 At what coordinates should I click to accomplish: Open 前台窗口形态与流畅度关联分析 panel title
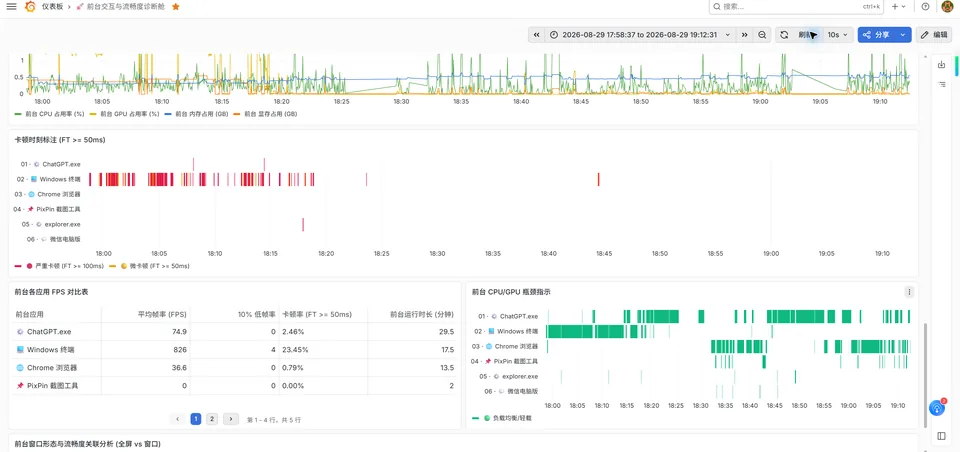[88, 443]
